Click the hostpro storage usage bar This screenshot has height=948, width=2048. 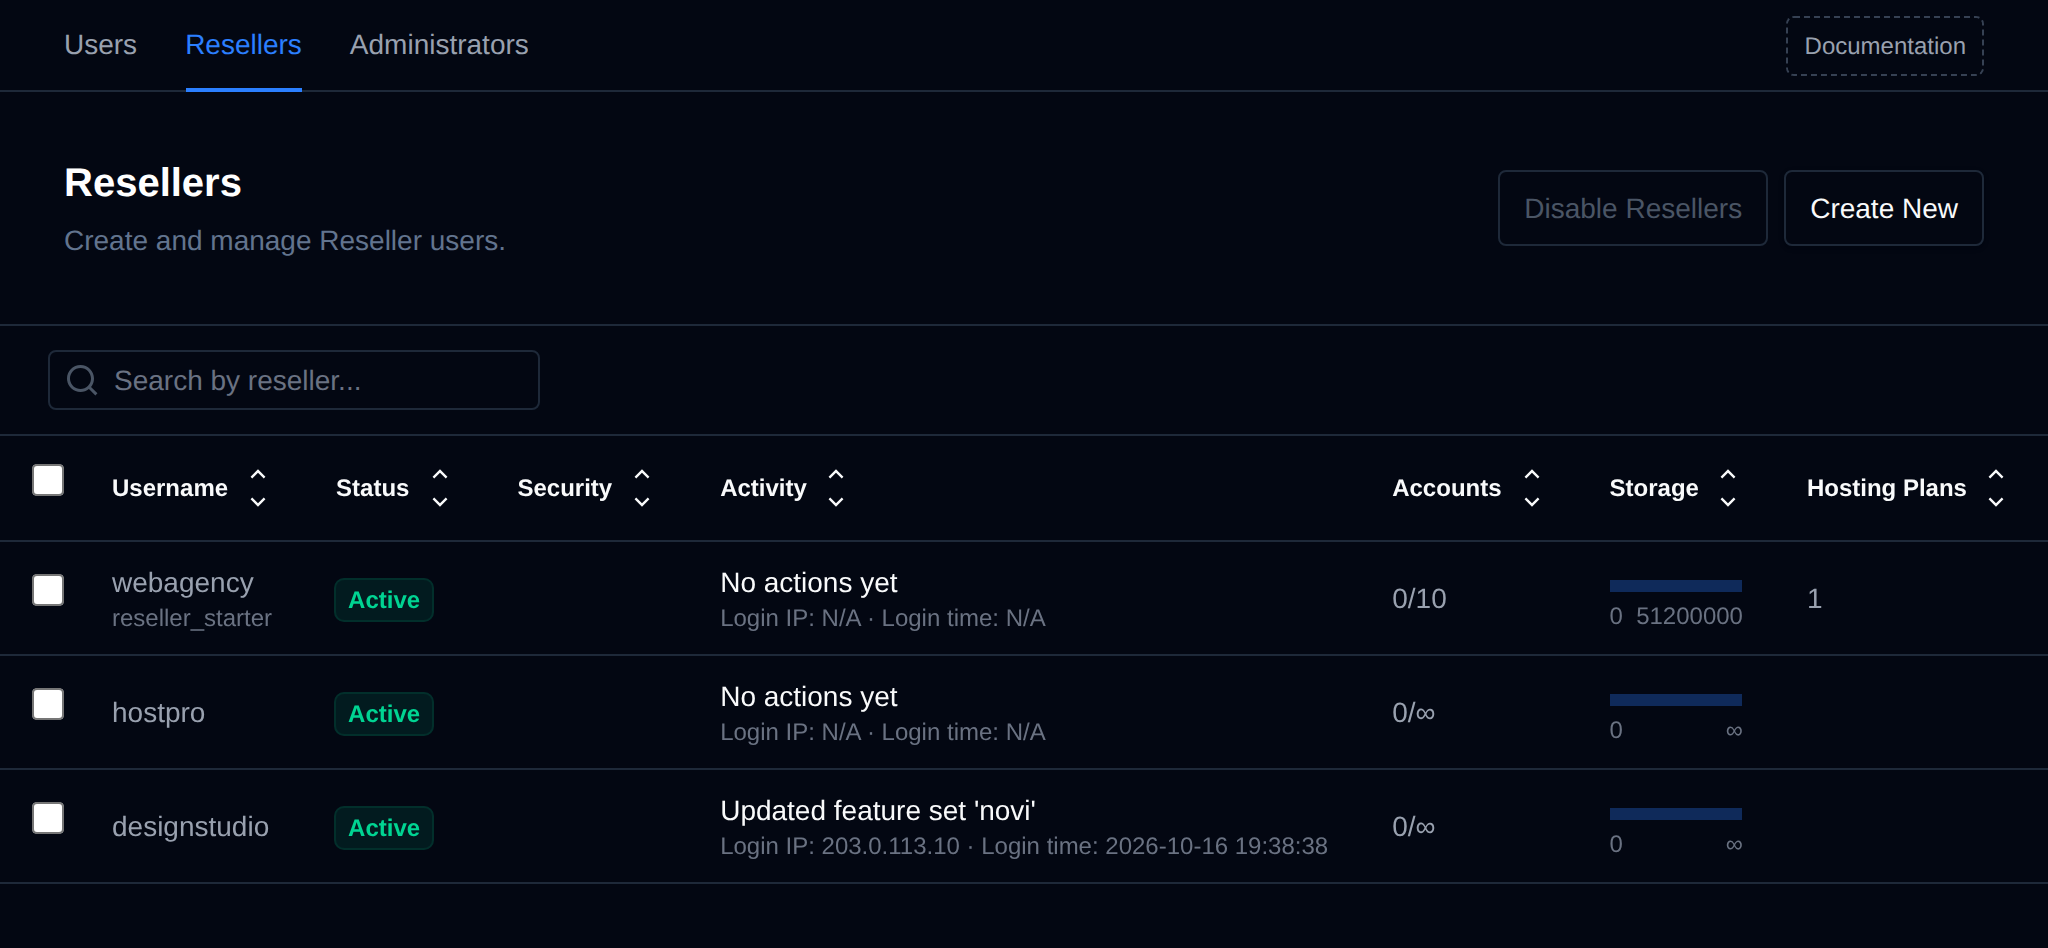tap(1676, 700)
